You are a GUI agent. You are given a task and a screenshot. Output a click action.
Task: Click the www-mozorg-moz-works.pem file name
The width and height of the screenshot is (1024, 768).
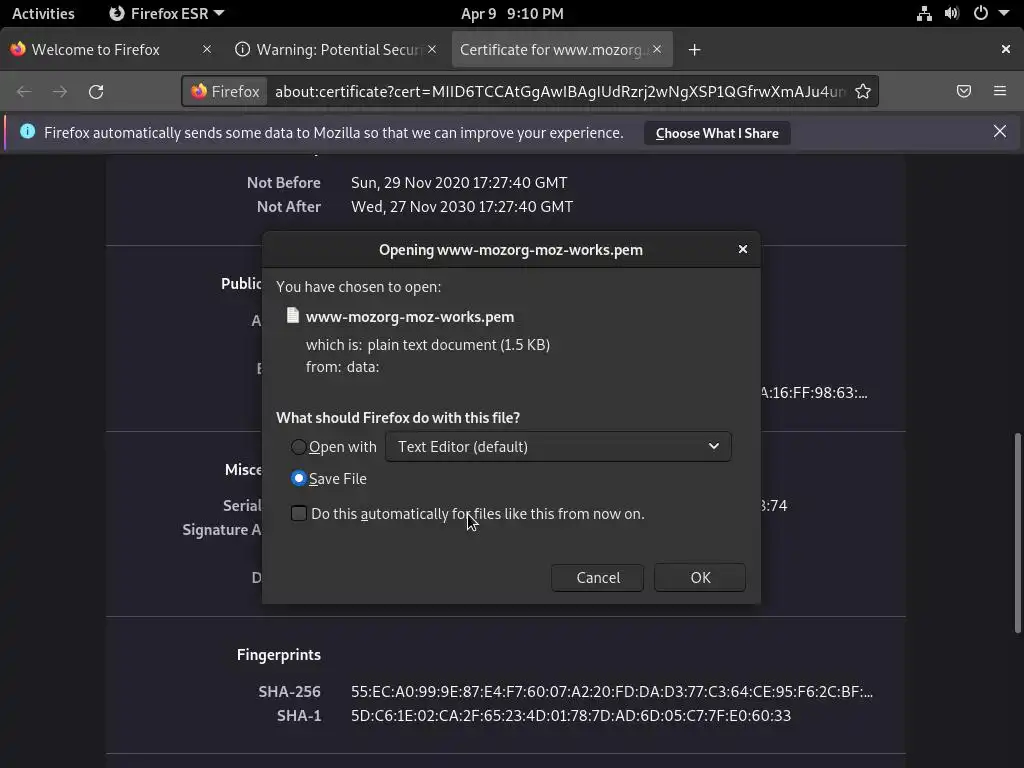pos(409,317)
